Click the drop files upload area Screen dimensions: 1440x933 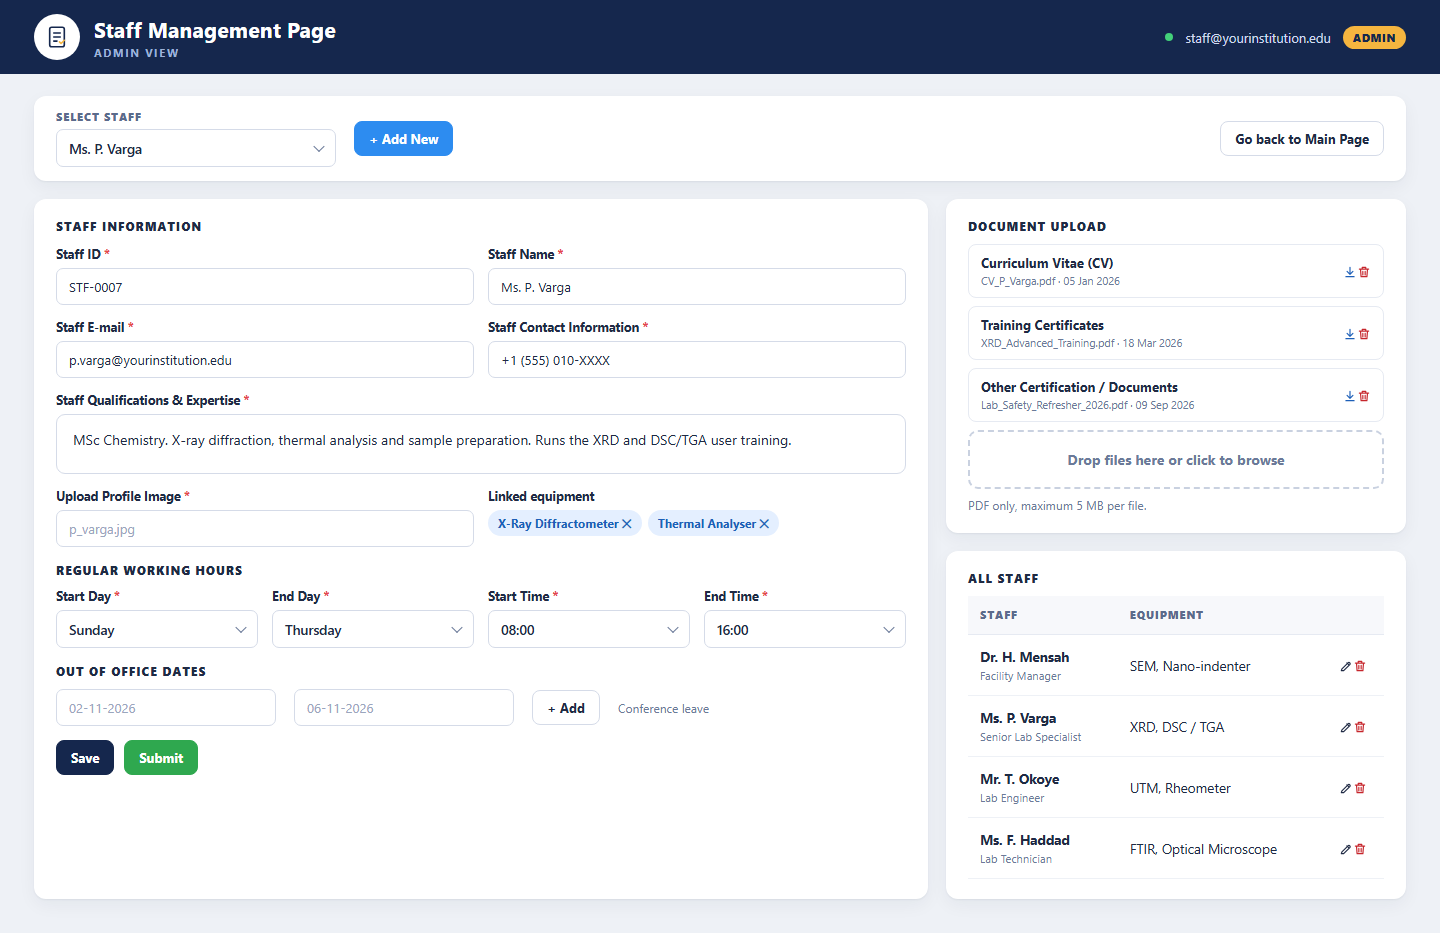[x=1176, y=460]
